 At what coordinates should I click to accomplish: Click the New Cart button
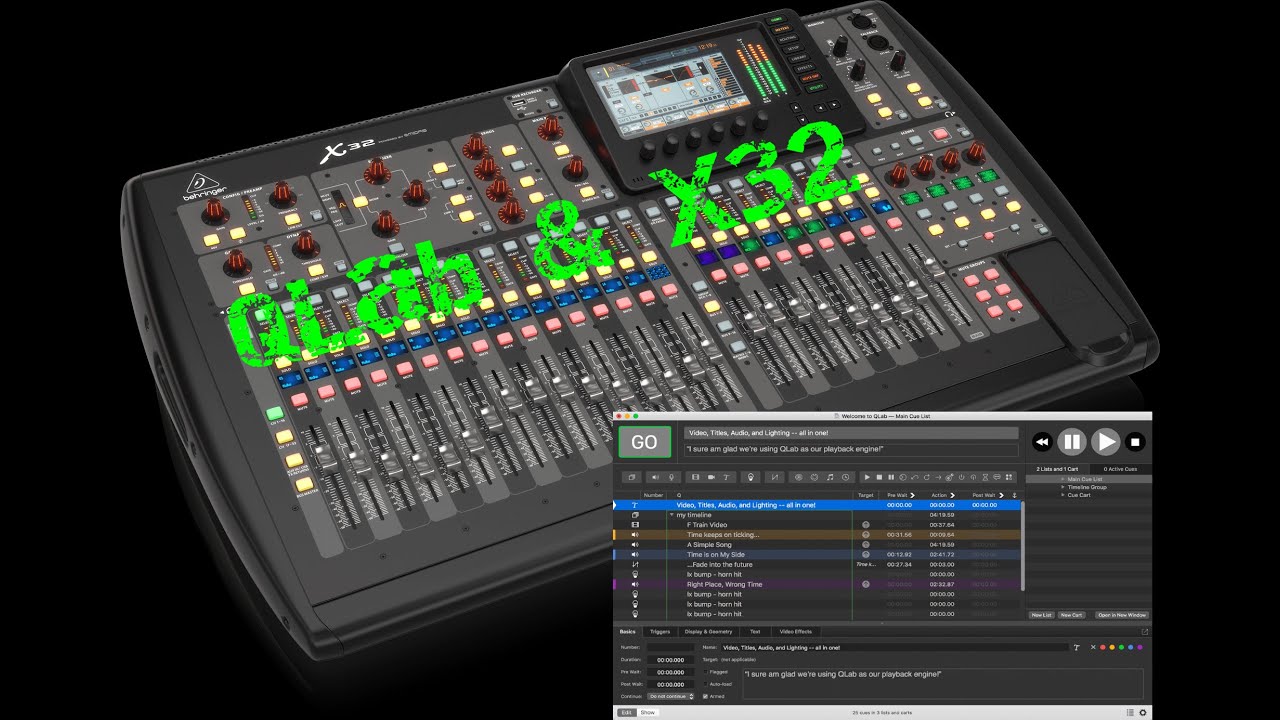pos(1071,615)
